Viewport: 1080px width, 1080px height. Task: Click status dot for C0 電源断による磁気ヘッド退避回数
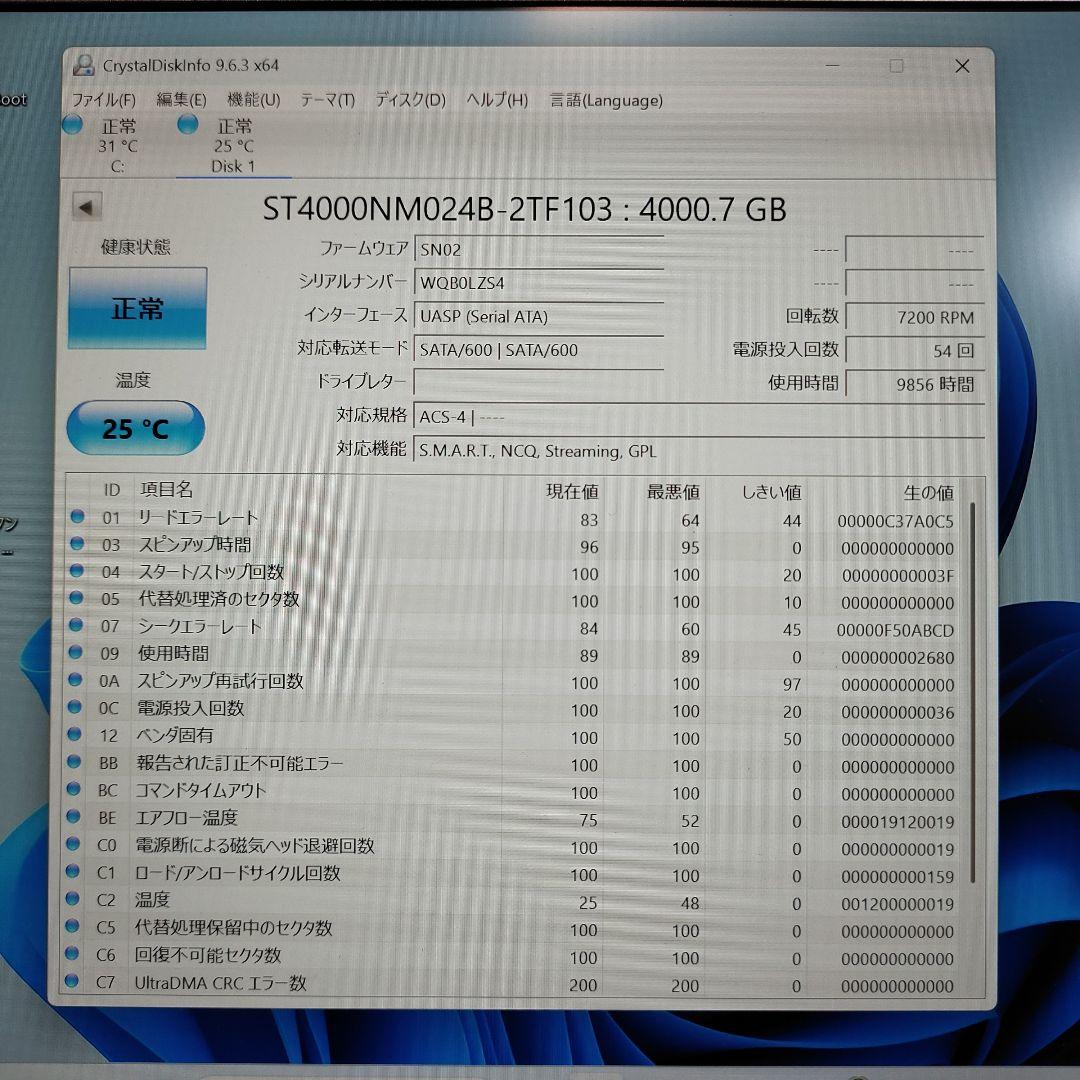point(73,843)
